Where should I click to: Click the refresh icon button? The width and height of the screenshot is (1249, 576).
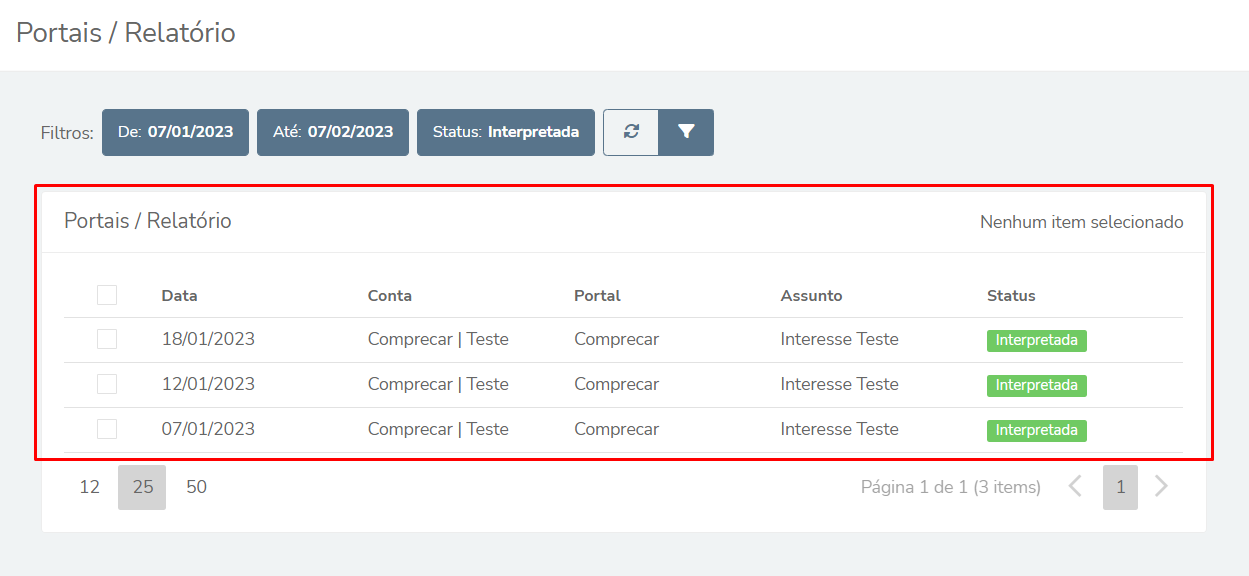pyautogui.click(x=631, y=132)
